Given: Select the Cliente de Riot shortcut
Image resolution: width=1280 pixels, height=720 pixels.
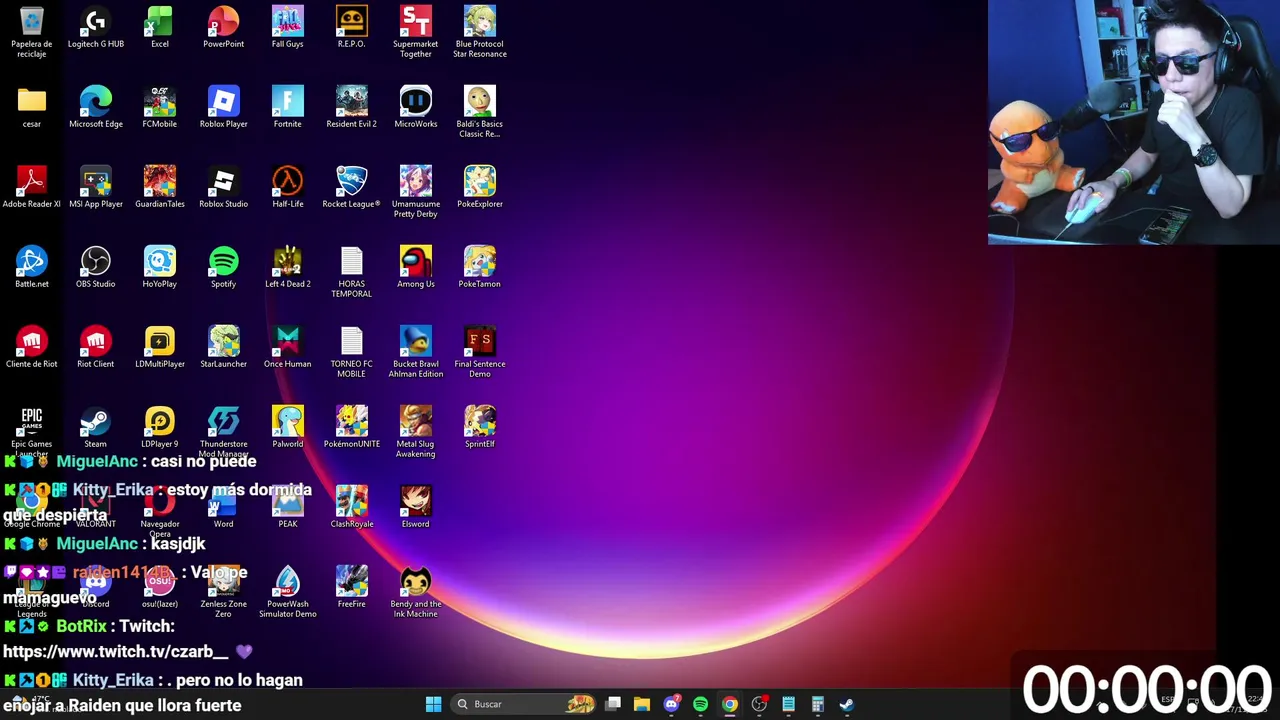Looking at the screenshot, I should coord(31,348).
